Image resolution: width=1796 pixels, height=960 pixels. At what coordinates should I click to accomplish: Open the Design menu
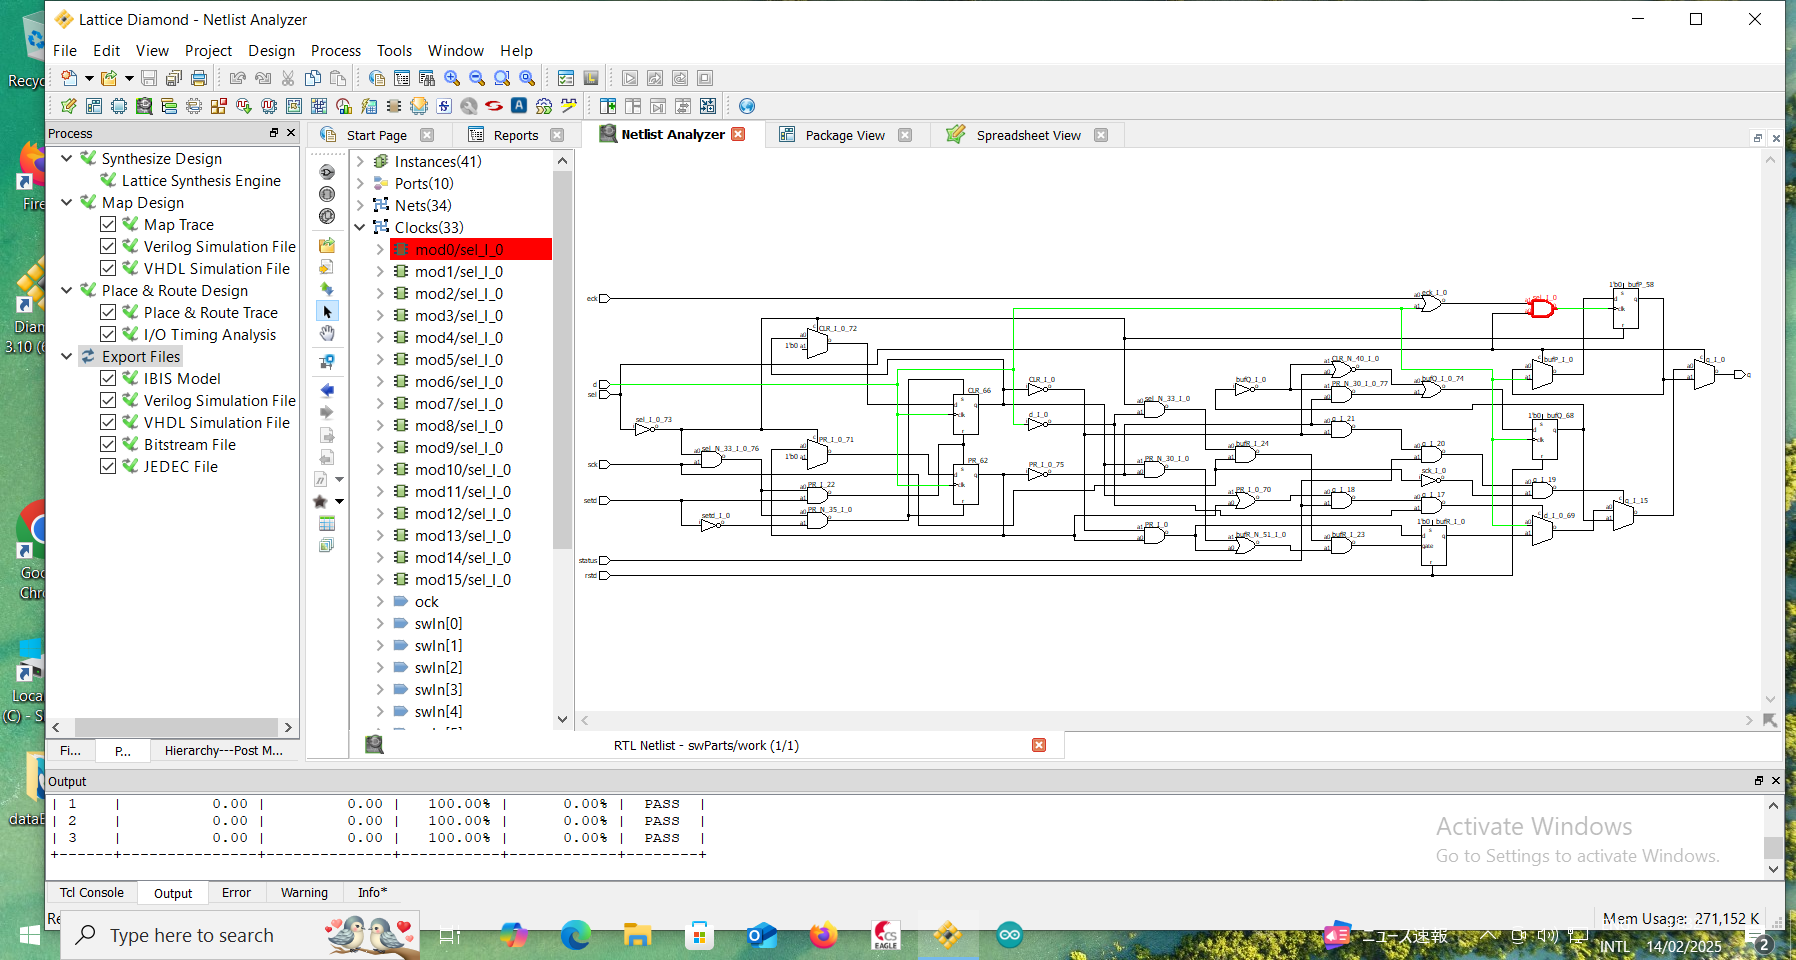click(x=271, y=50)
